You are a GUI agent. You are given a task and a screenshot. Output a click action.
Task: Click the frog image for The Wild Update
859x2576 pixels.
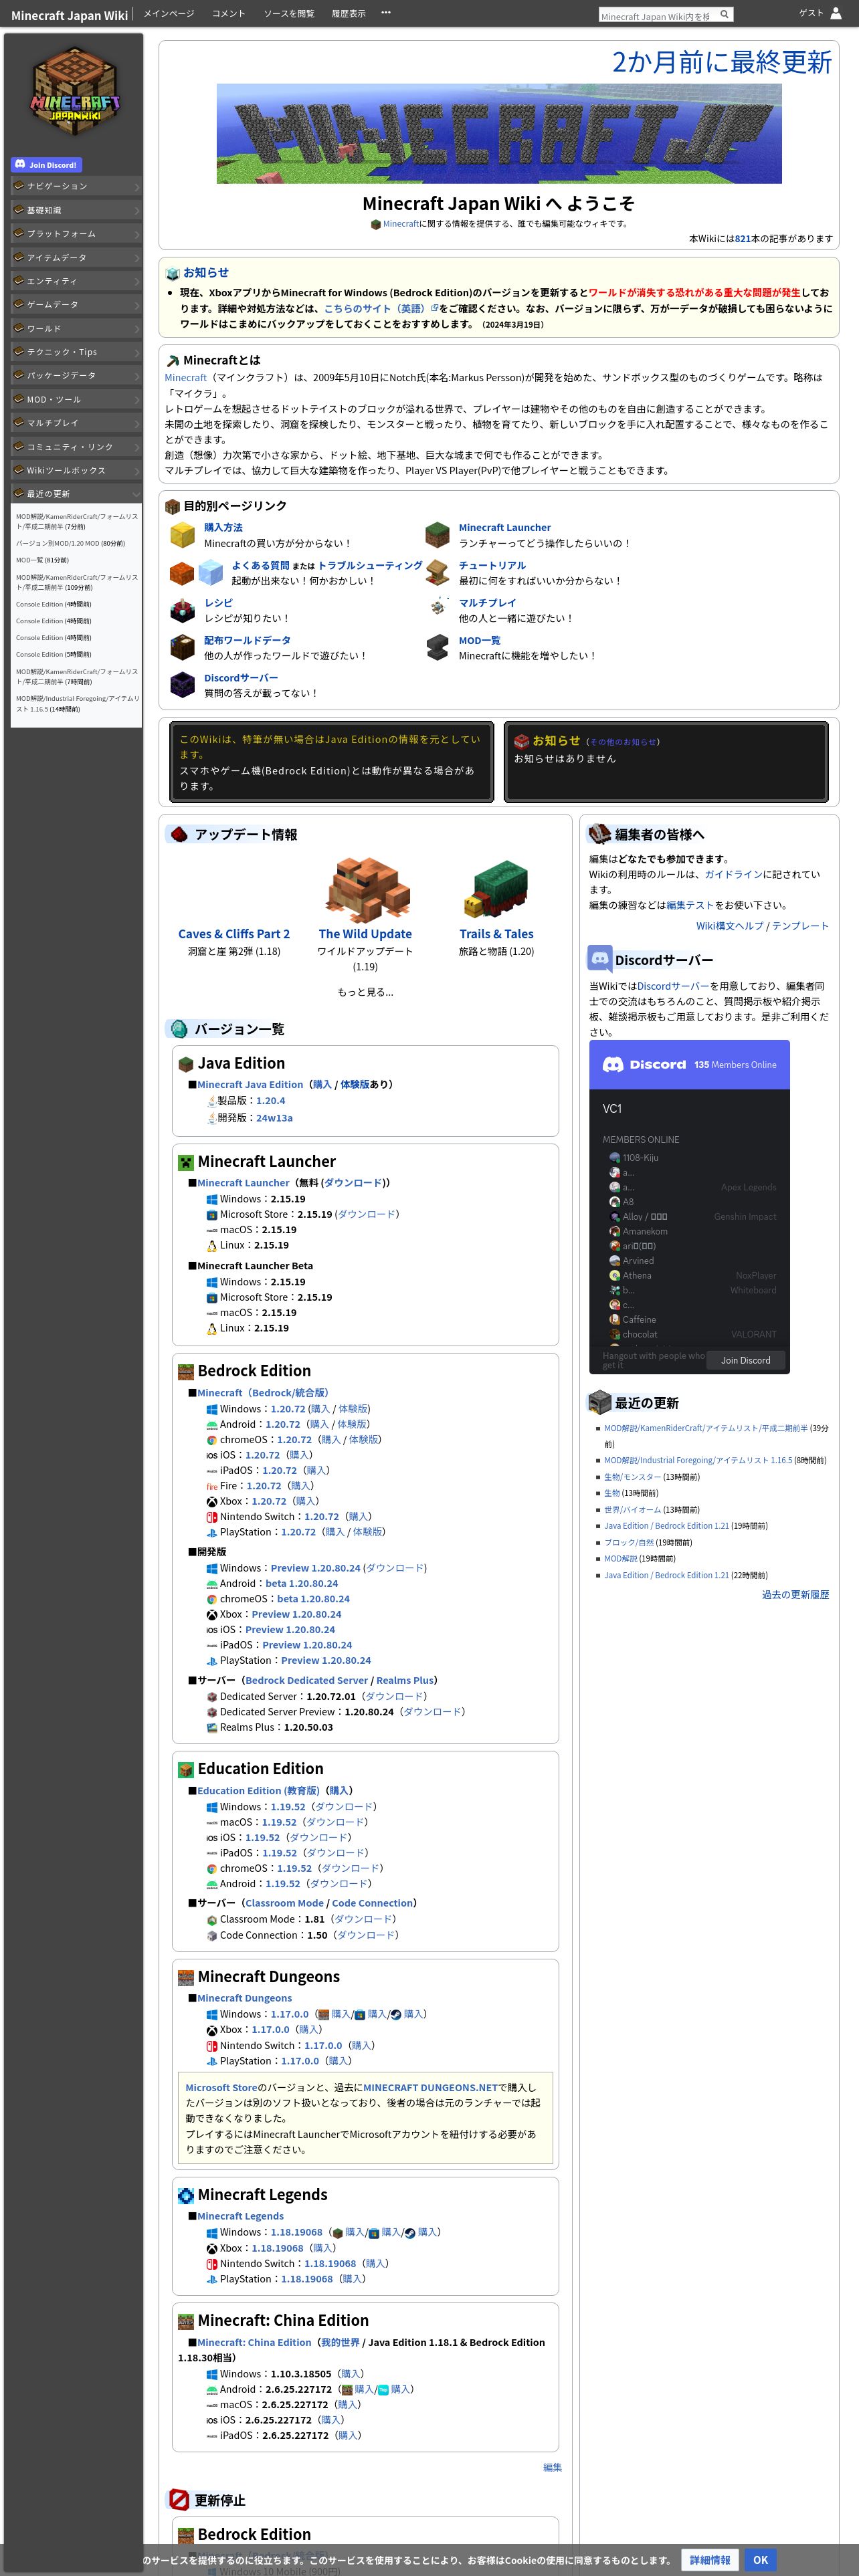(x=366, y=889)
